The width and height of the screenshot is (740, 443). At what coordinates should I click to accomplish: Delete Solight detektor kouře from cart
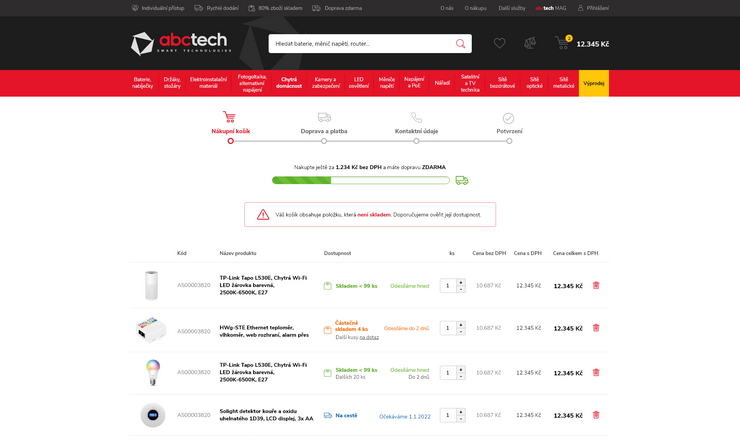[596, 415]
